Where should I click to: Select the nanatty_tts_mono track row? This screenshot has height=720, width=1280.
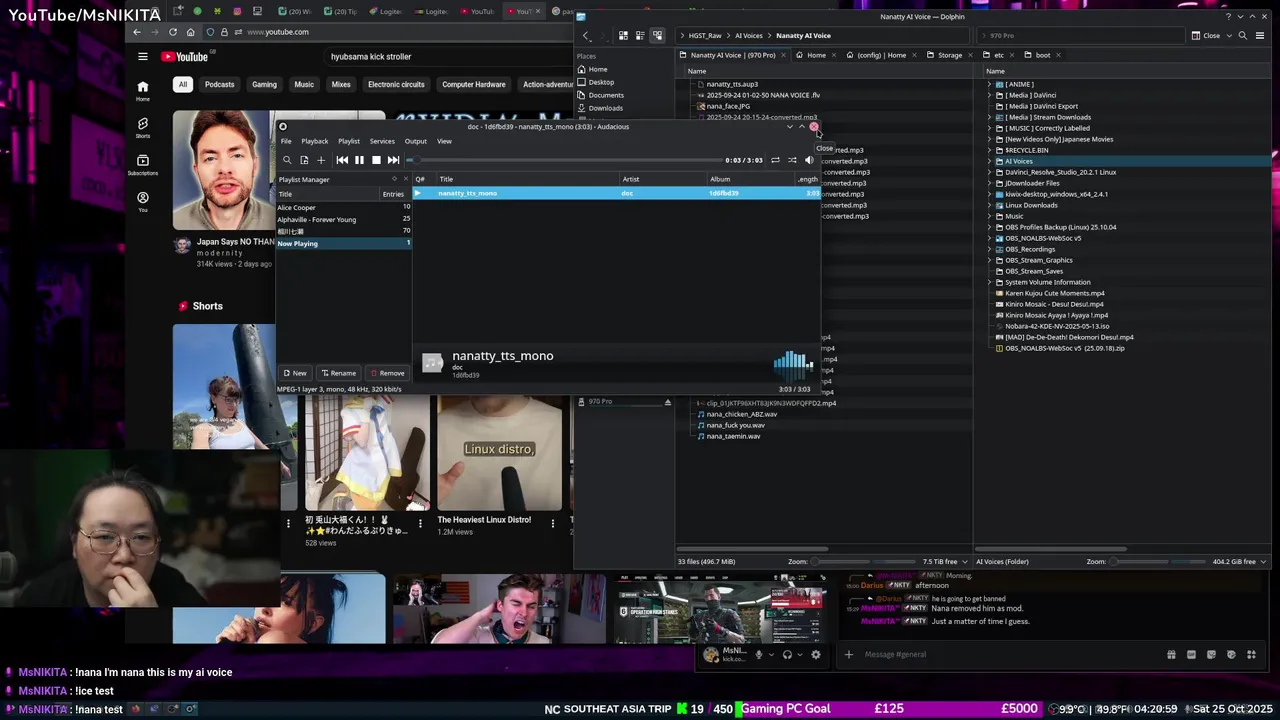616,193
